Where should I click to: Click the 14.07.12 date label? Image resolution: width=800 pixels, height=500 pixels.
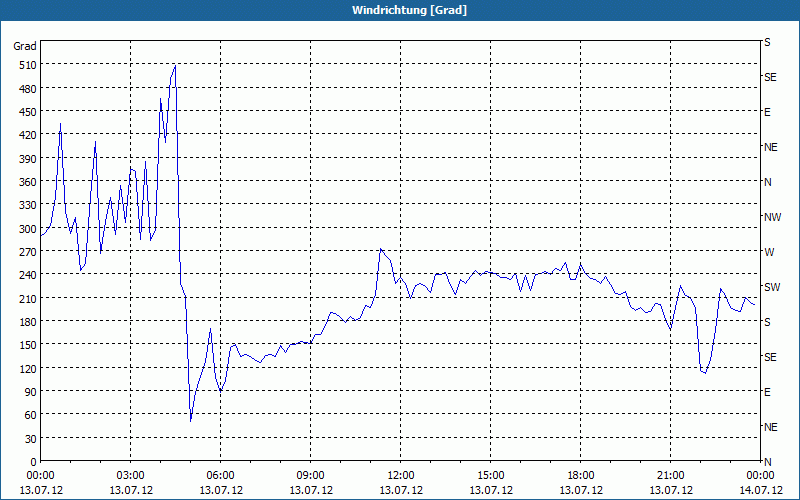coord(761,490)
